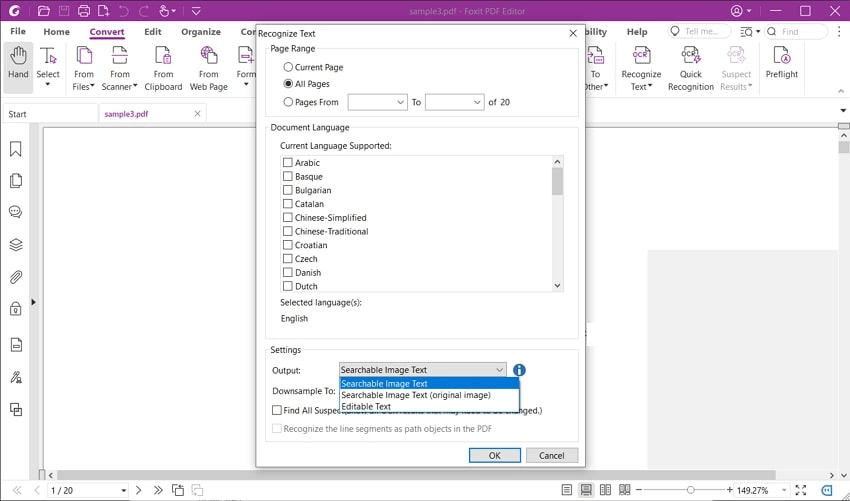Enter full screen mode

801,490
